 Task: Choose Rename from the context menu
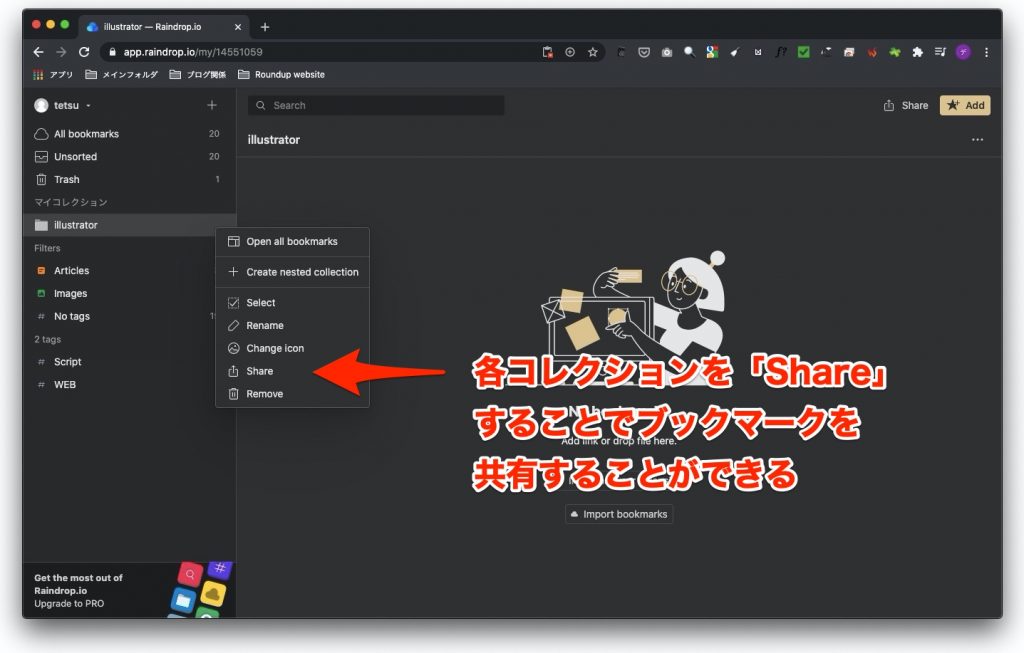292,325
